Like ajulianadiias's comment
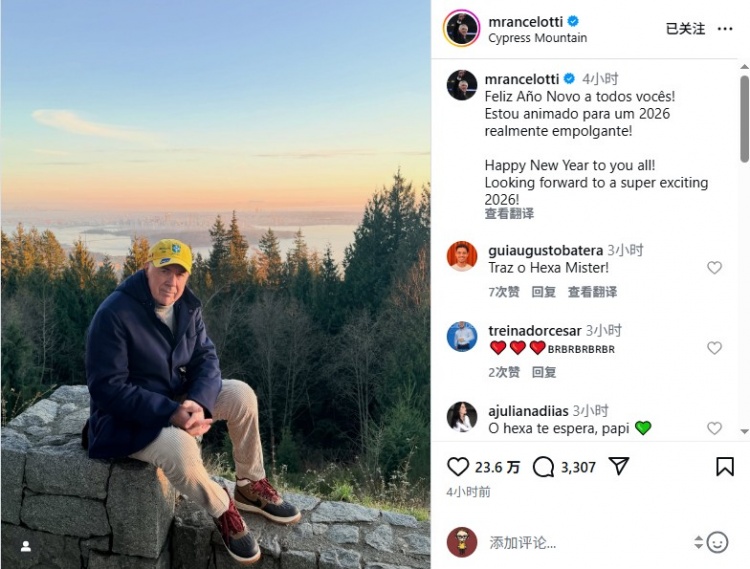750x569 pixels. [714, 428]
